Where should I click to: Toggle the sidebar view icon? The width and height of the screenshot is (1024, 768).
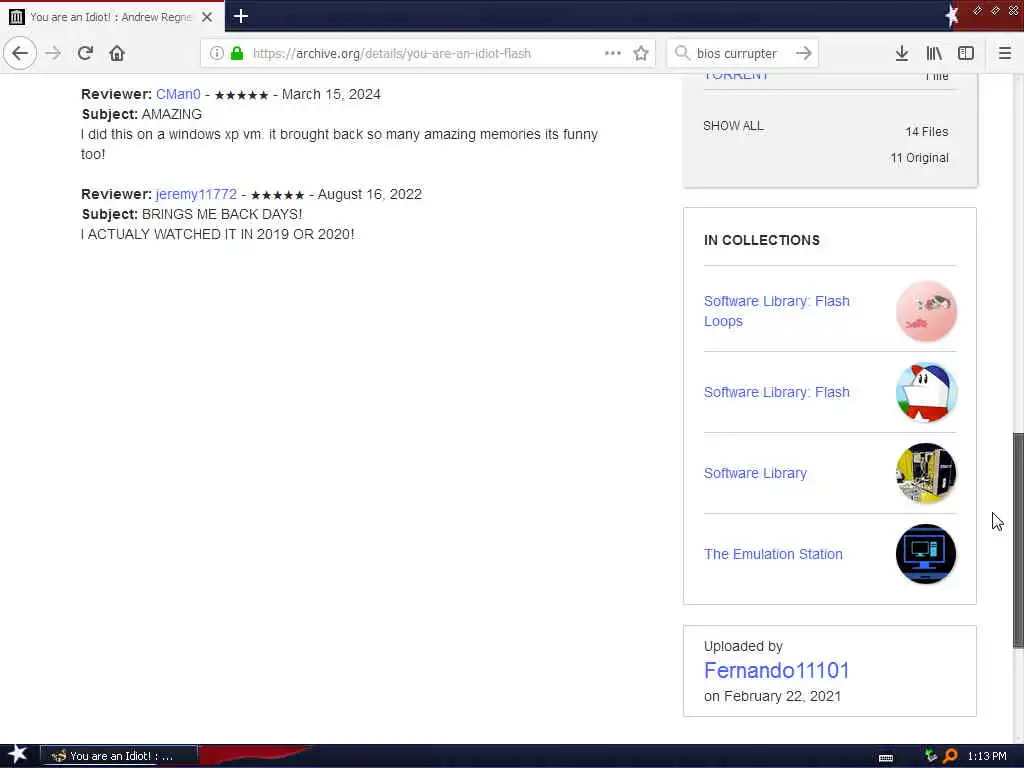(966, 53)
